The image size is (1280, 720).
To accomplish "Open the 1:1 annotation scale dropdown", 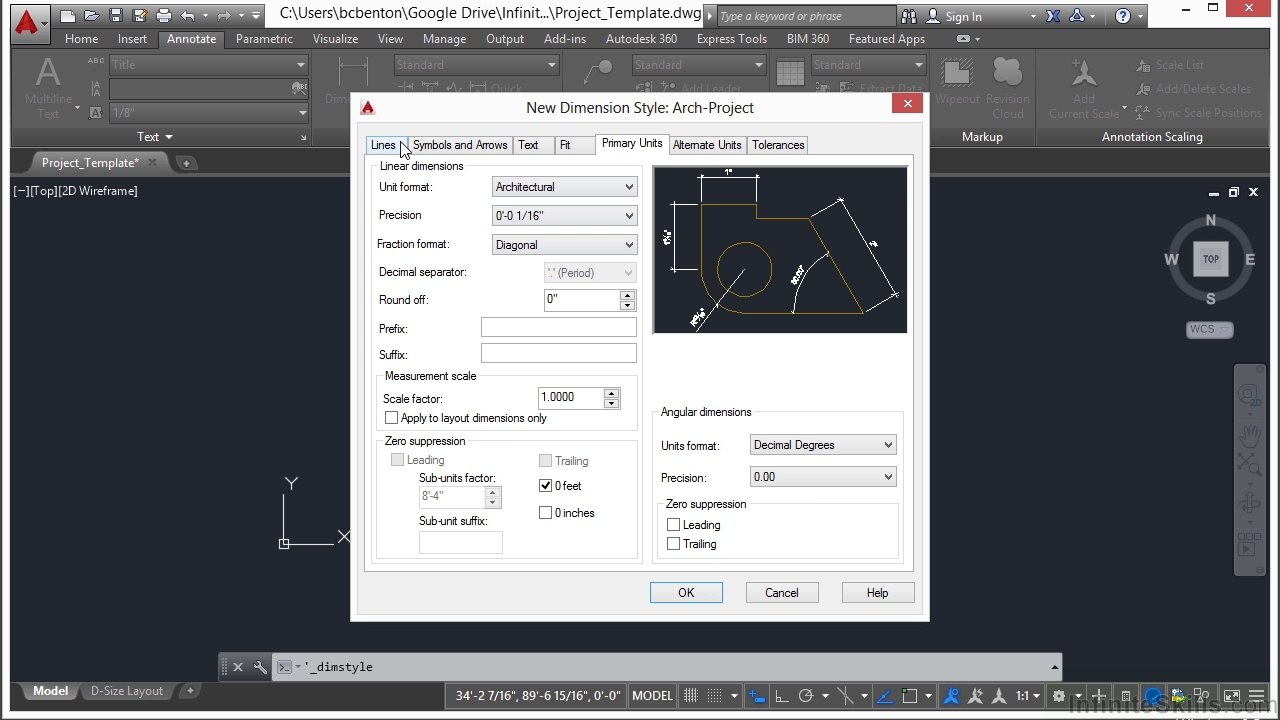I will [1029, 696].
